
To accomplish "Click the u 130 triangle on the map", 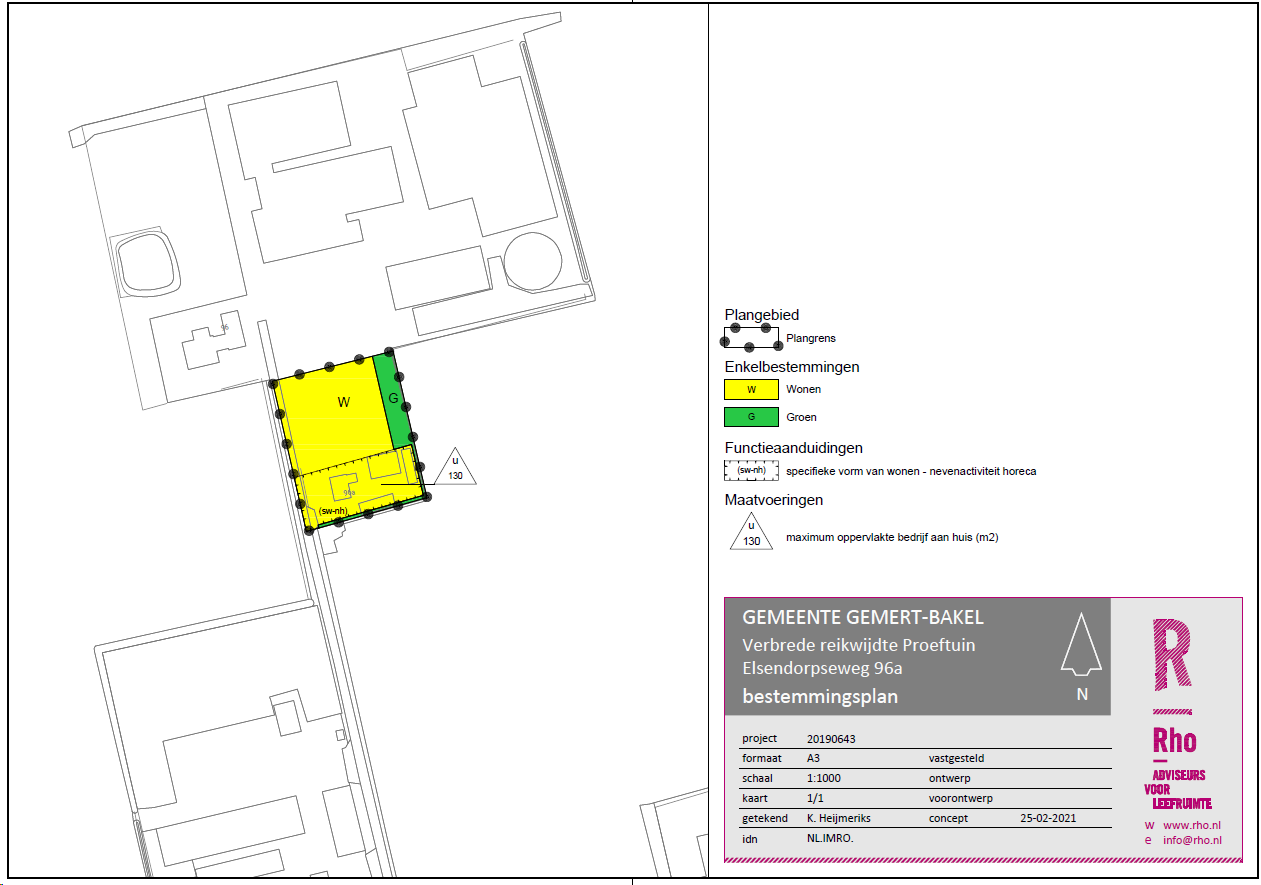I will pyautogui.click(x=455, y=468).
